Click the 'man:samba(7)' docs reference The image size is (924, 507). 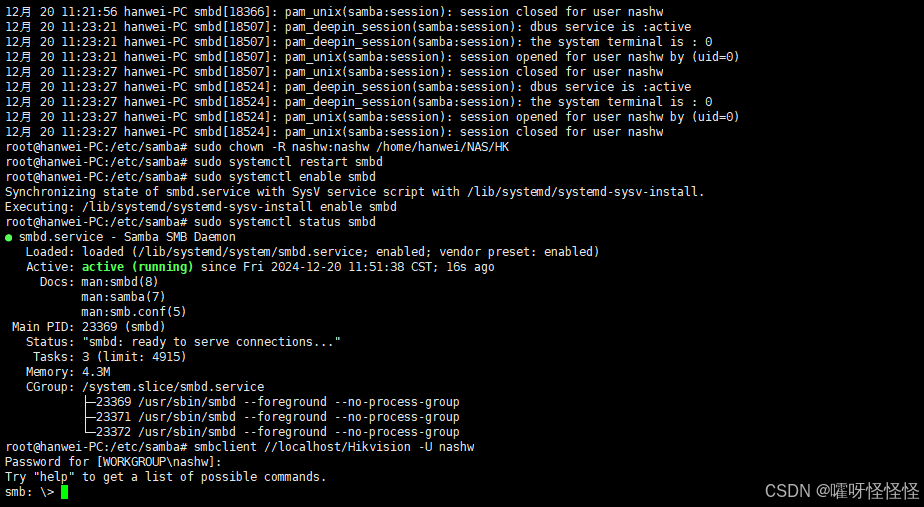tap(123, 297)
